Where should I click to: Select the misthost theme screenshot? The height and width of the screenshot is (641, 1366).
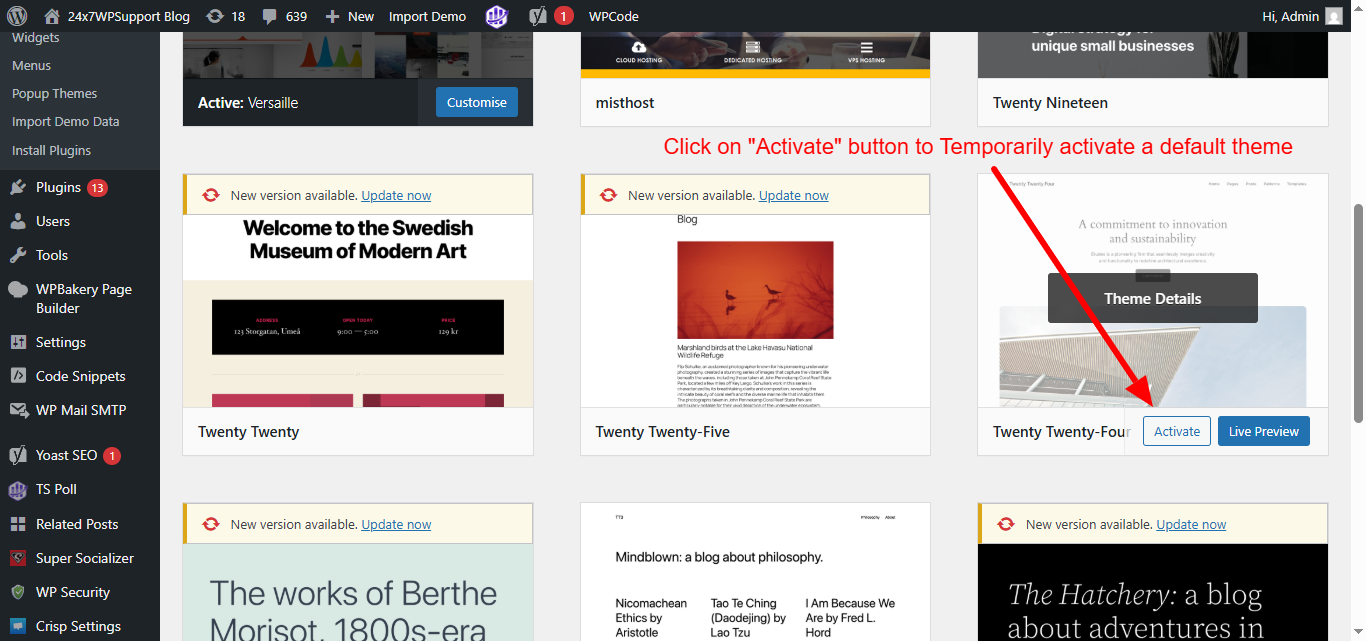pos(755,54)
